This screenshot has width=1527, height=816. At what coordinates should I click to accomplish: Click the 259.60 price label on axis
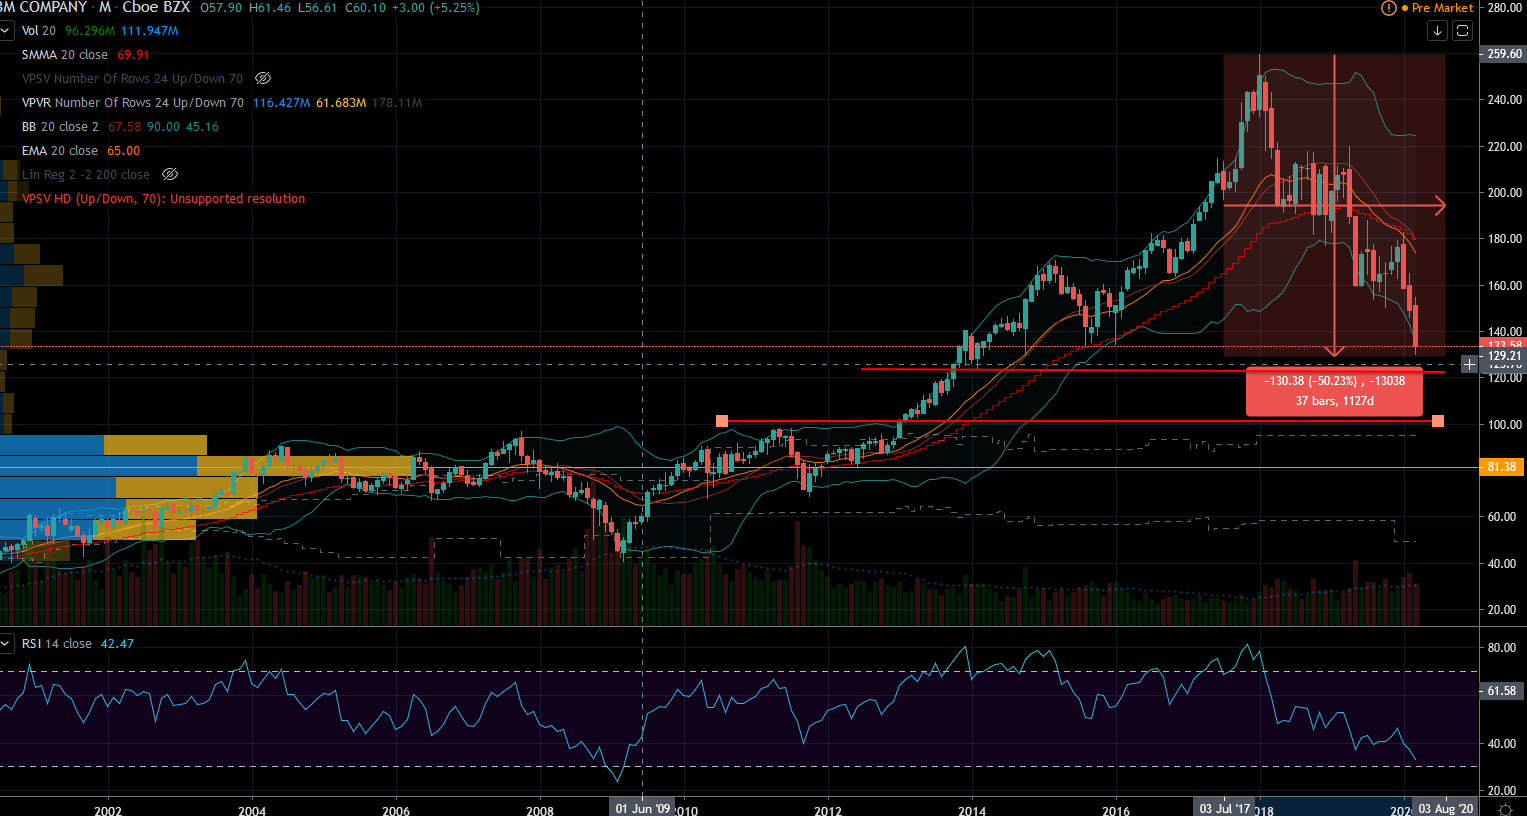(1503, 54)
